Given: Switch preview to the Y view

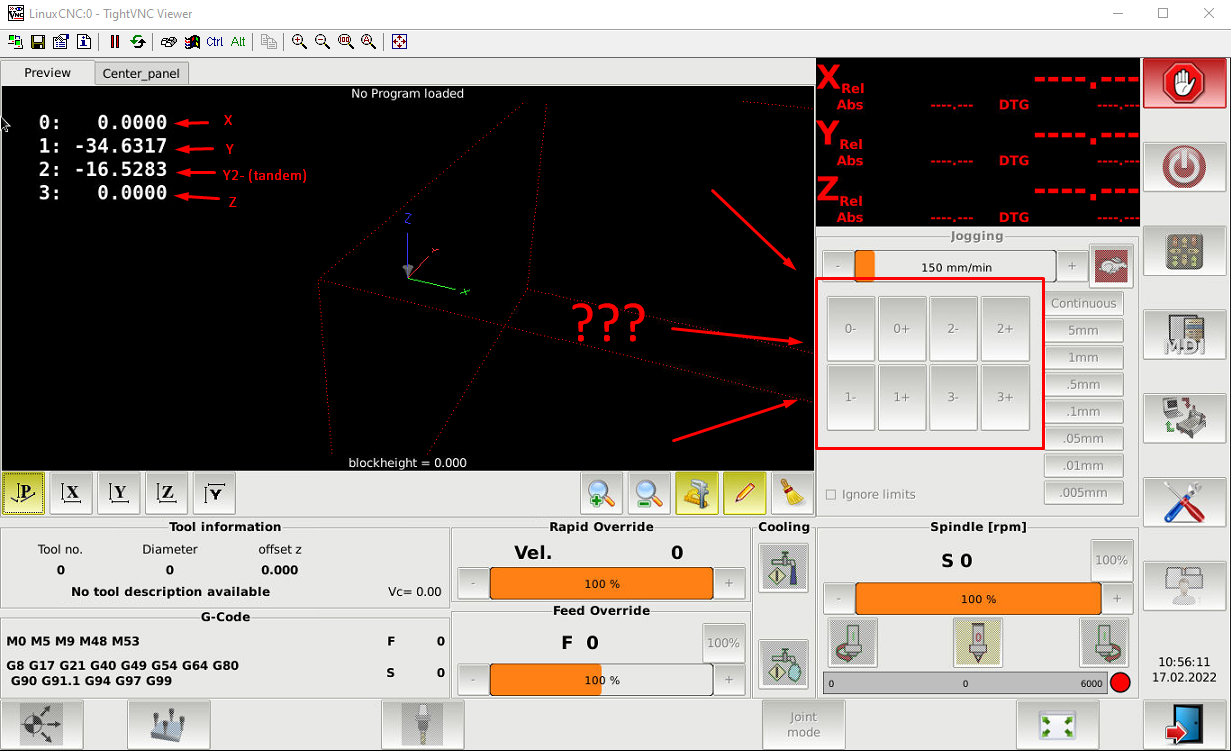Looking at the screenshot, I should point(119,493).
